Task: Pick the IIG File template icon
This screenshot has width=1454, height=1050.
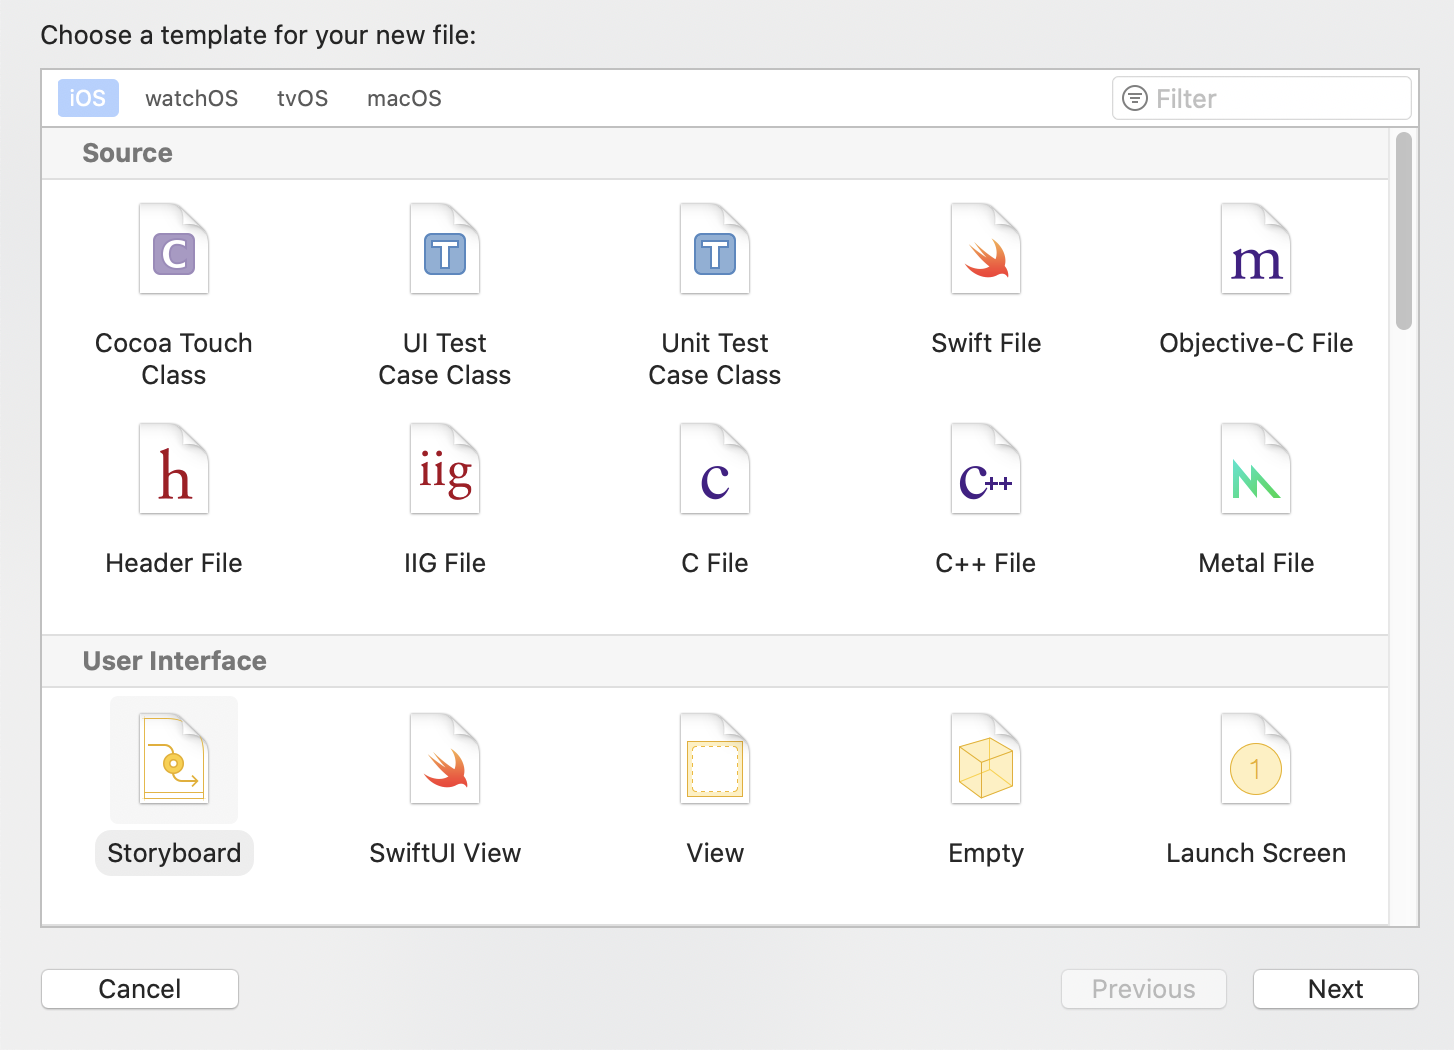Action: [x=445, y=469]
